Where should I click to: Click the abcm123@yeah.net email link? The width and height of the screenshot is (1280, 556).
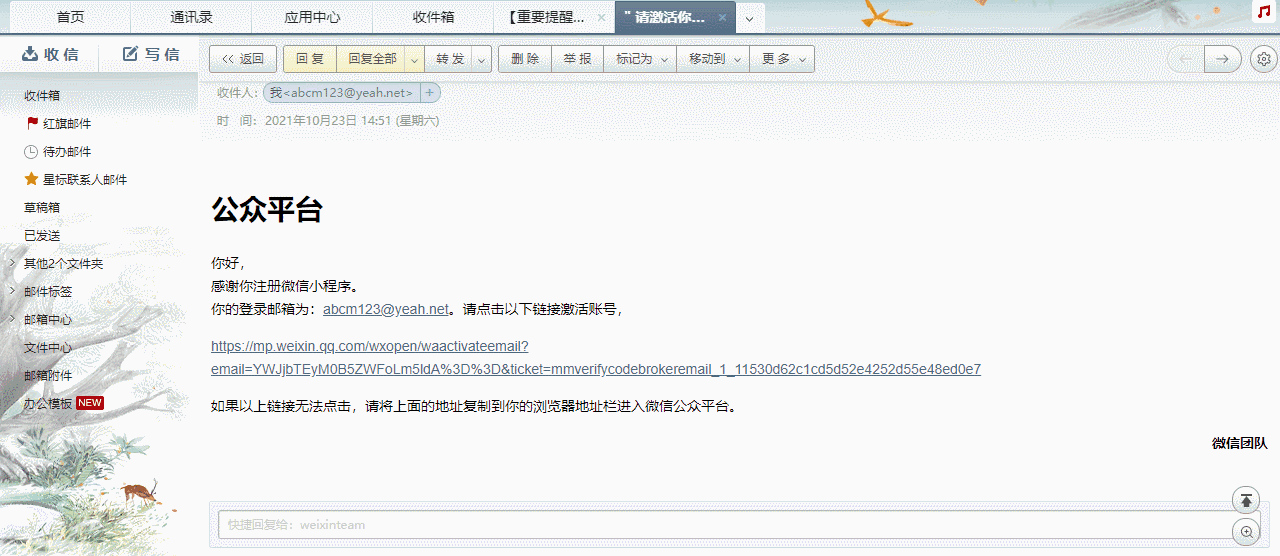(x=386, y=309)
